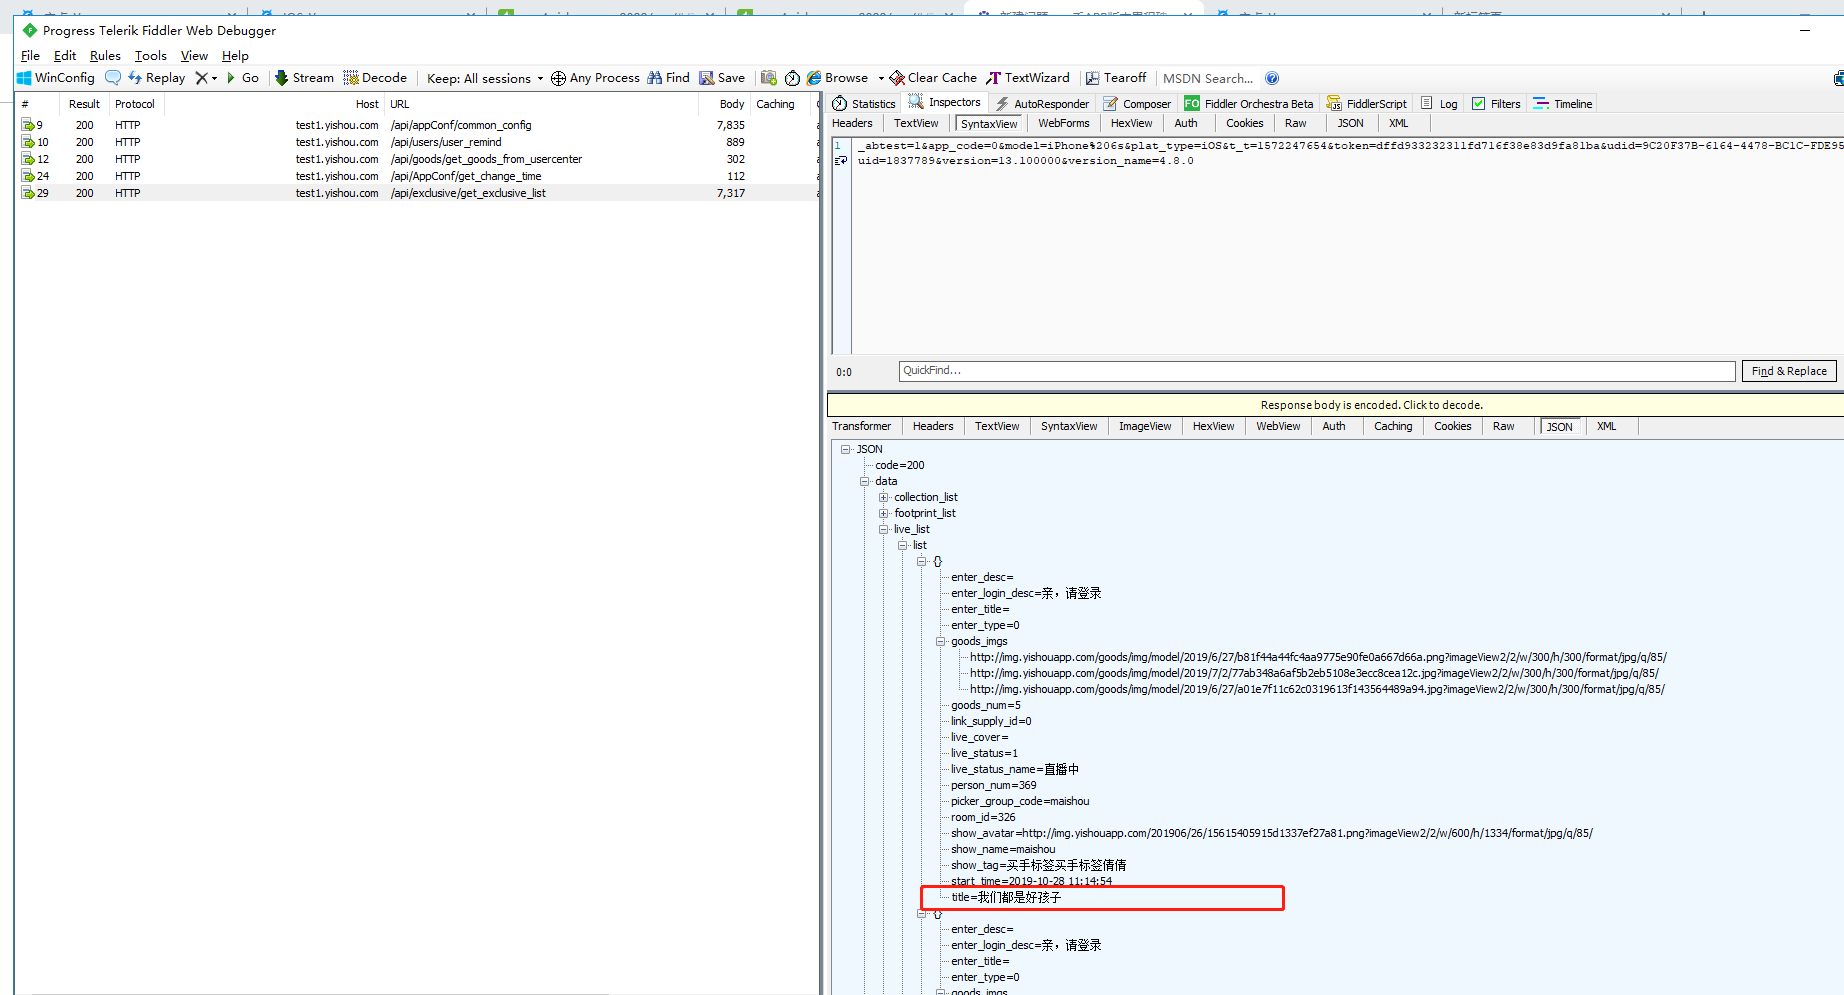Open the Rules menu
The height and width of the screenshot is (995, 1844).
105,56
